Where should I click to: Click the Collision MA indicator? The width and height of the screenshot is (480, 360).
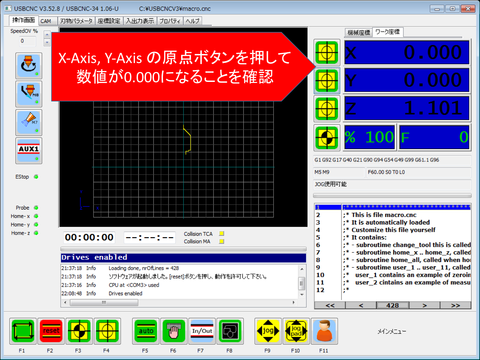click(222, 241)
